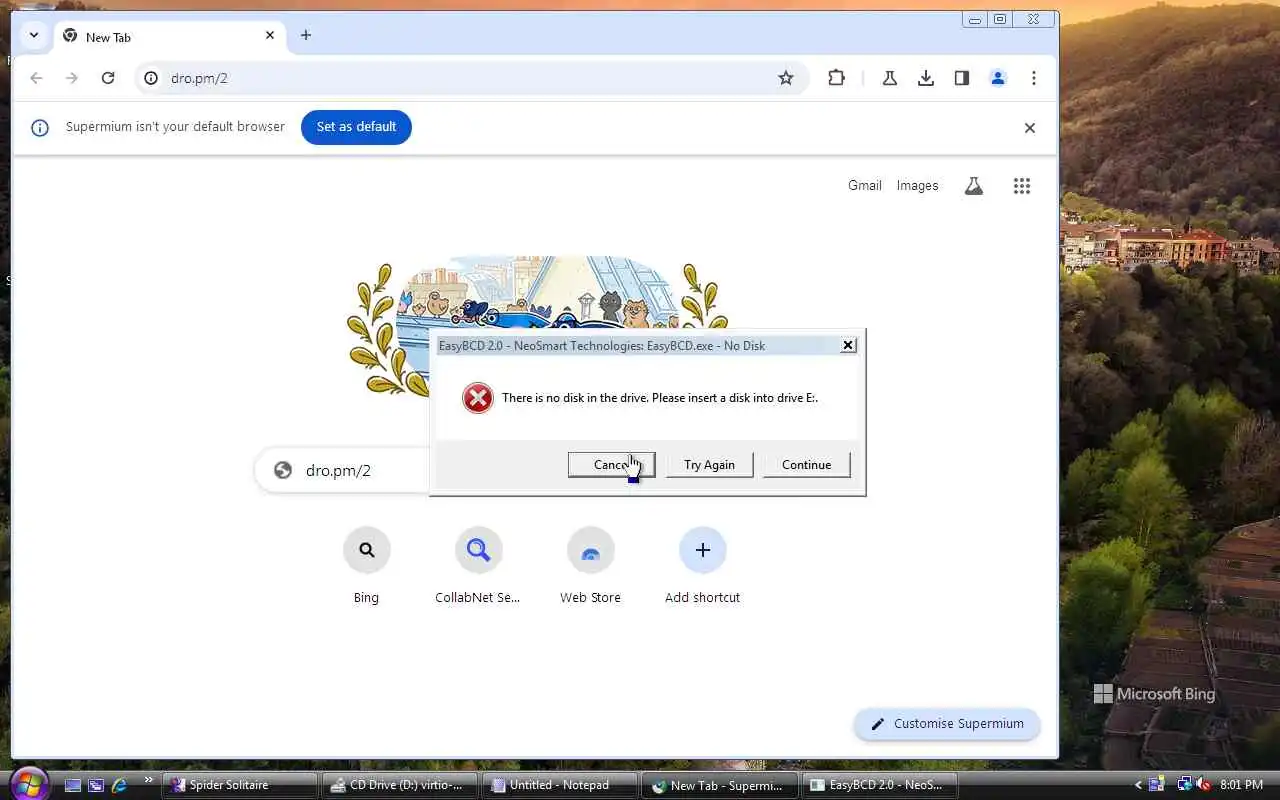Click the browser Back arrow

coord(36,78)
